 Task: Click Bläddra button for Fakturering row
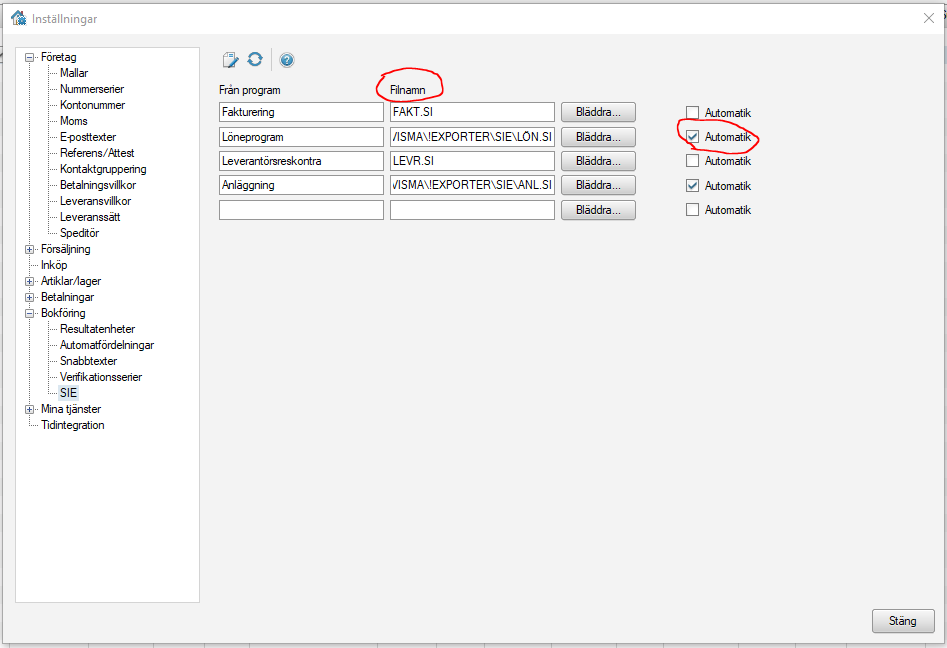pyautogui.click(x=598, y=112)
